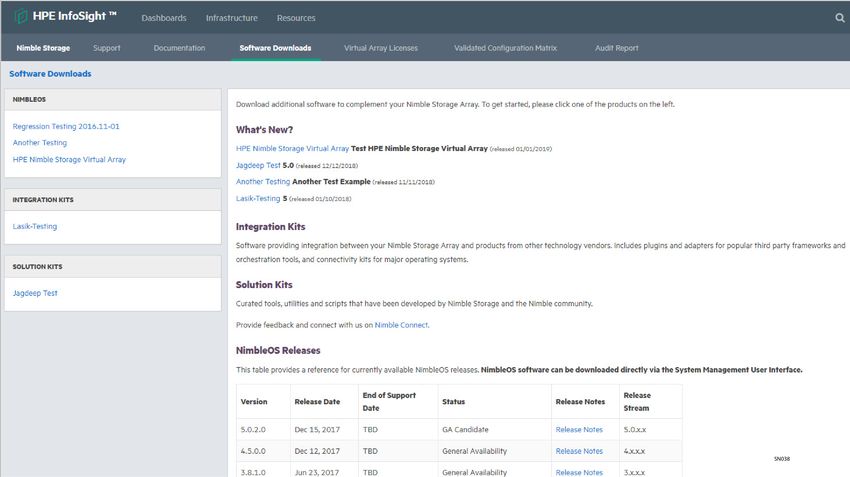
Task: Click the NIMBLEOS sidebar section header
Action: 113,100
